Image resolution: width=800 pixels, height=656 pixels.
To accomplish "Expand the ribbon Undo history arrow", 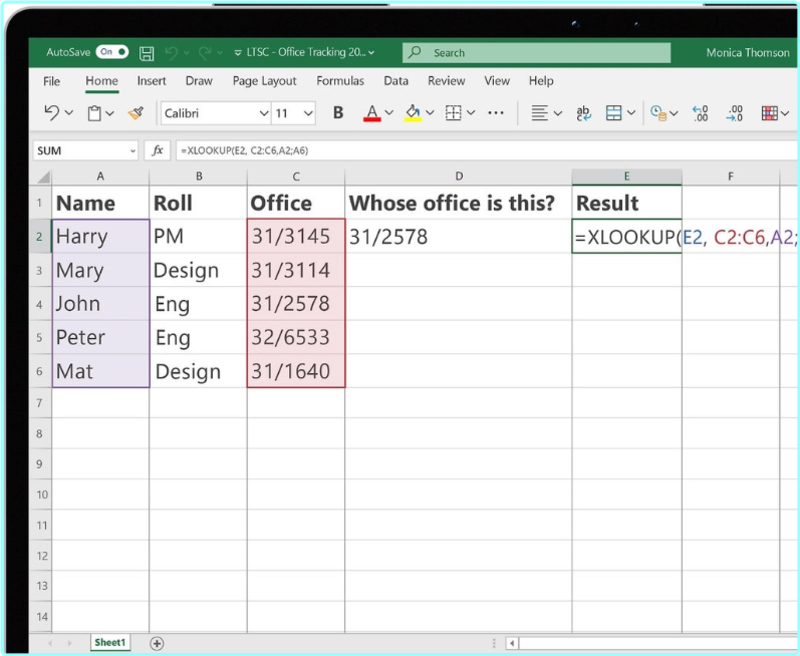I will tap(69, 113).
